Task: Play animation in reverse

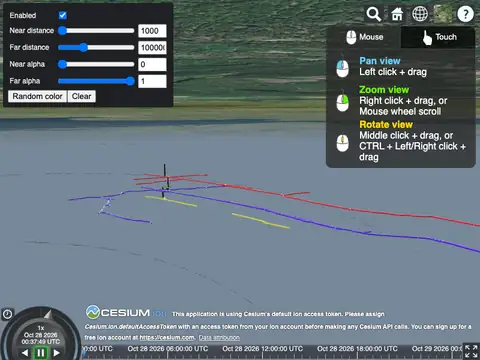Action: [x=25, y=353]
